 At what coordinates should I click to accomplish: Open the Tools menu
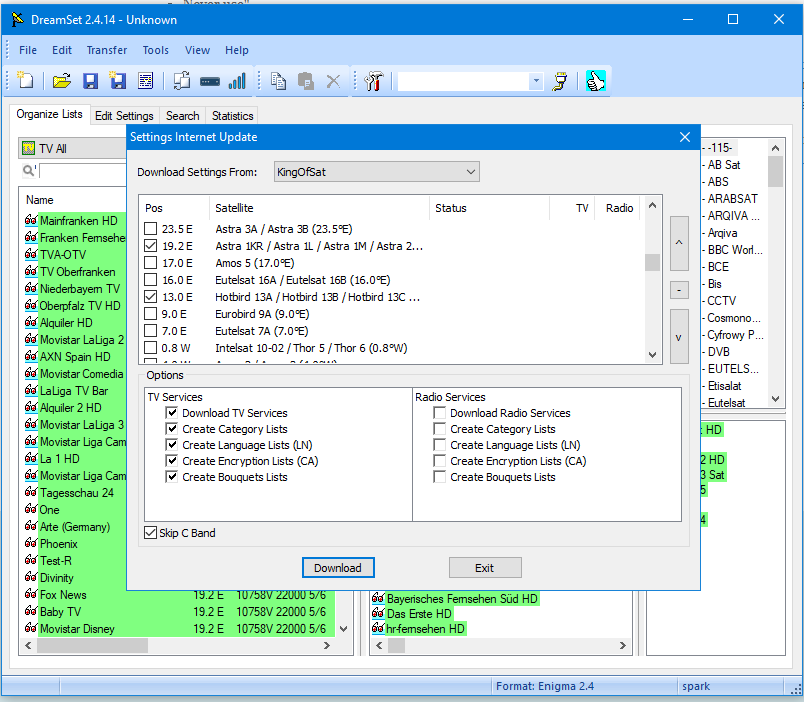155,50
